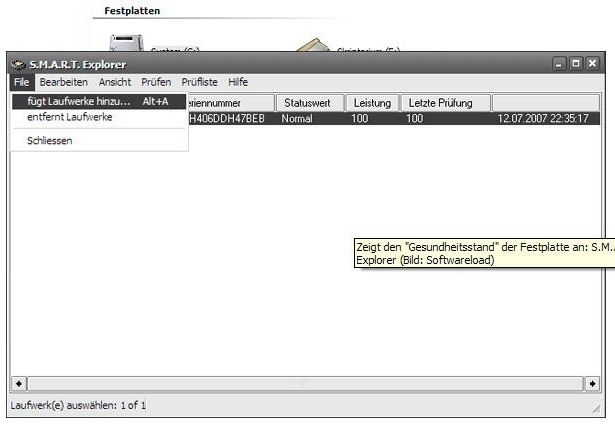The height and width of the screenshot is (425, 615).
Task: Expand the Prüfen menu
Action: coord(156,82)
